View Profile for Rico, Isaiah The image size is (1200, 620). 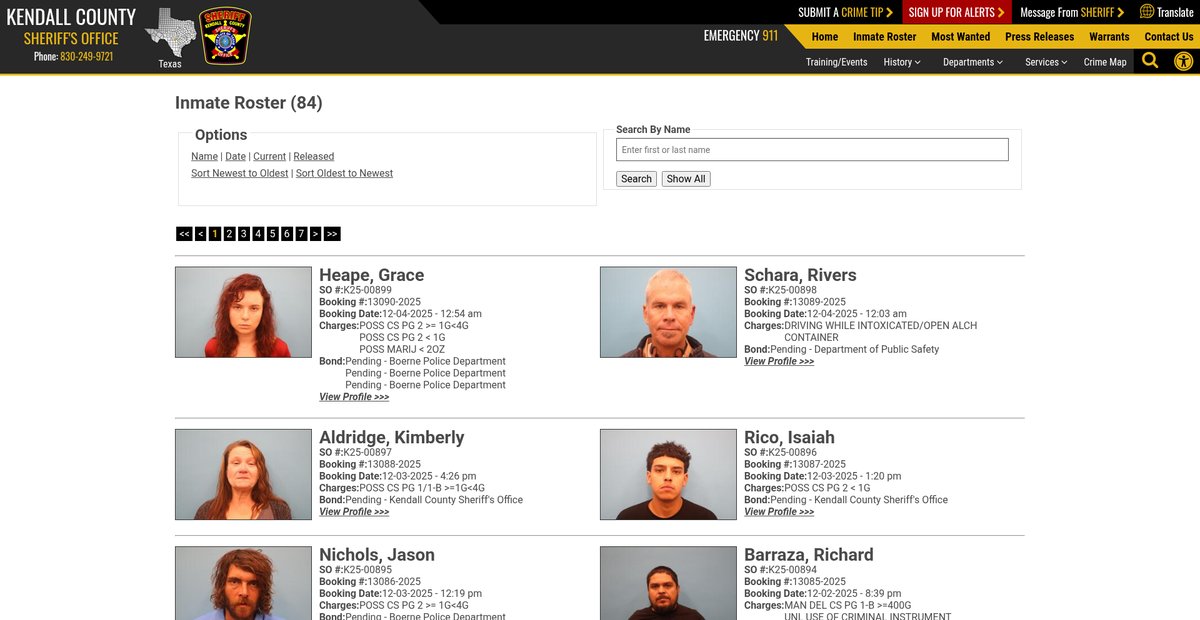pyautogui.click(x=779, y=511)
